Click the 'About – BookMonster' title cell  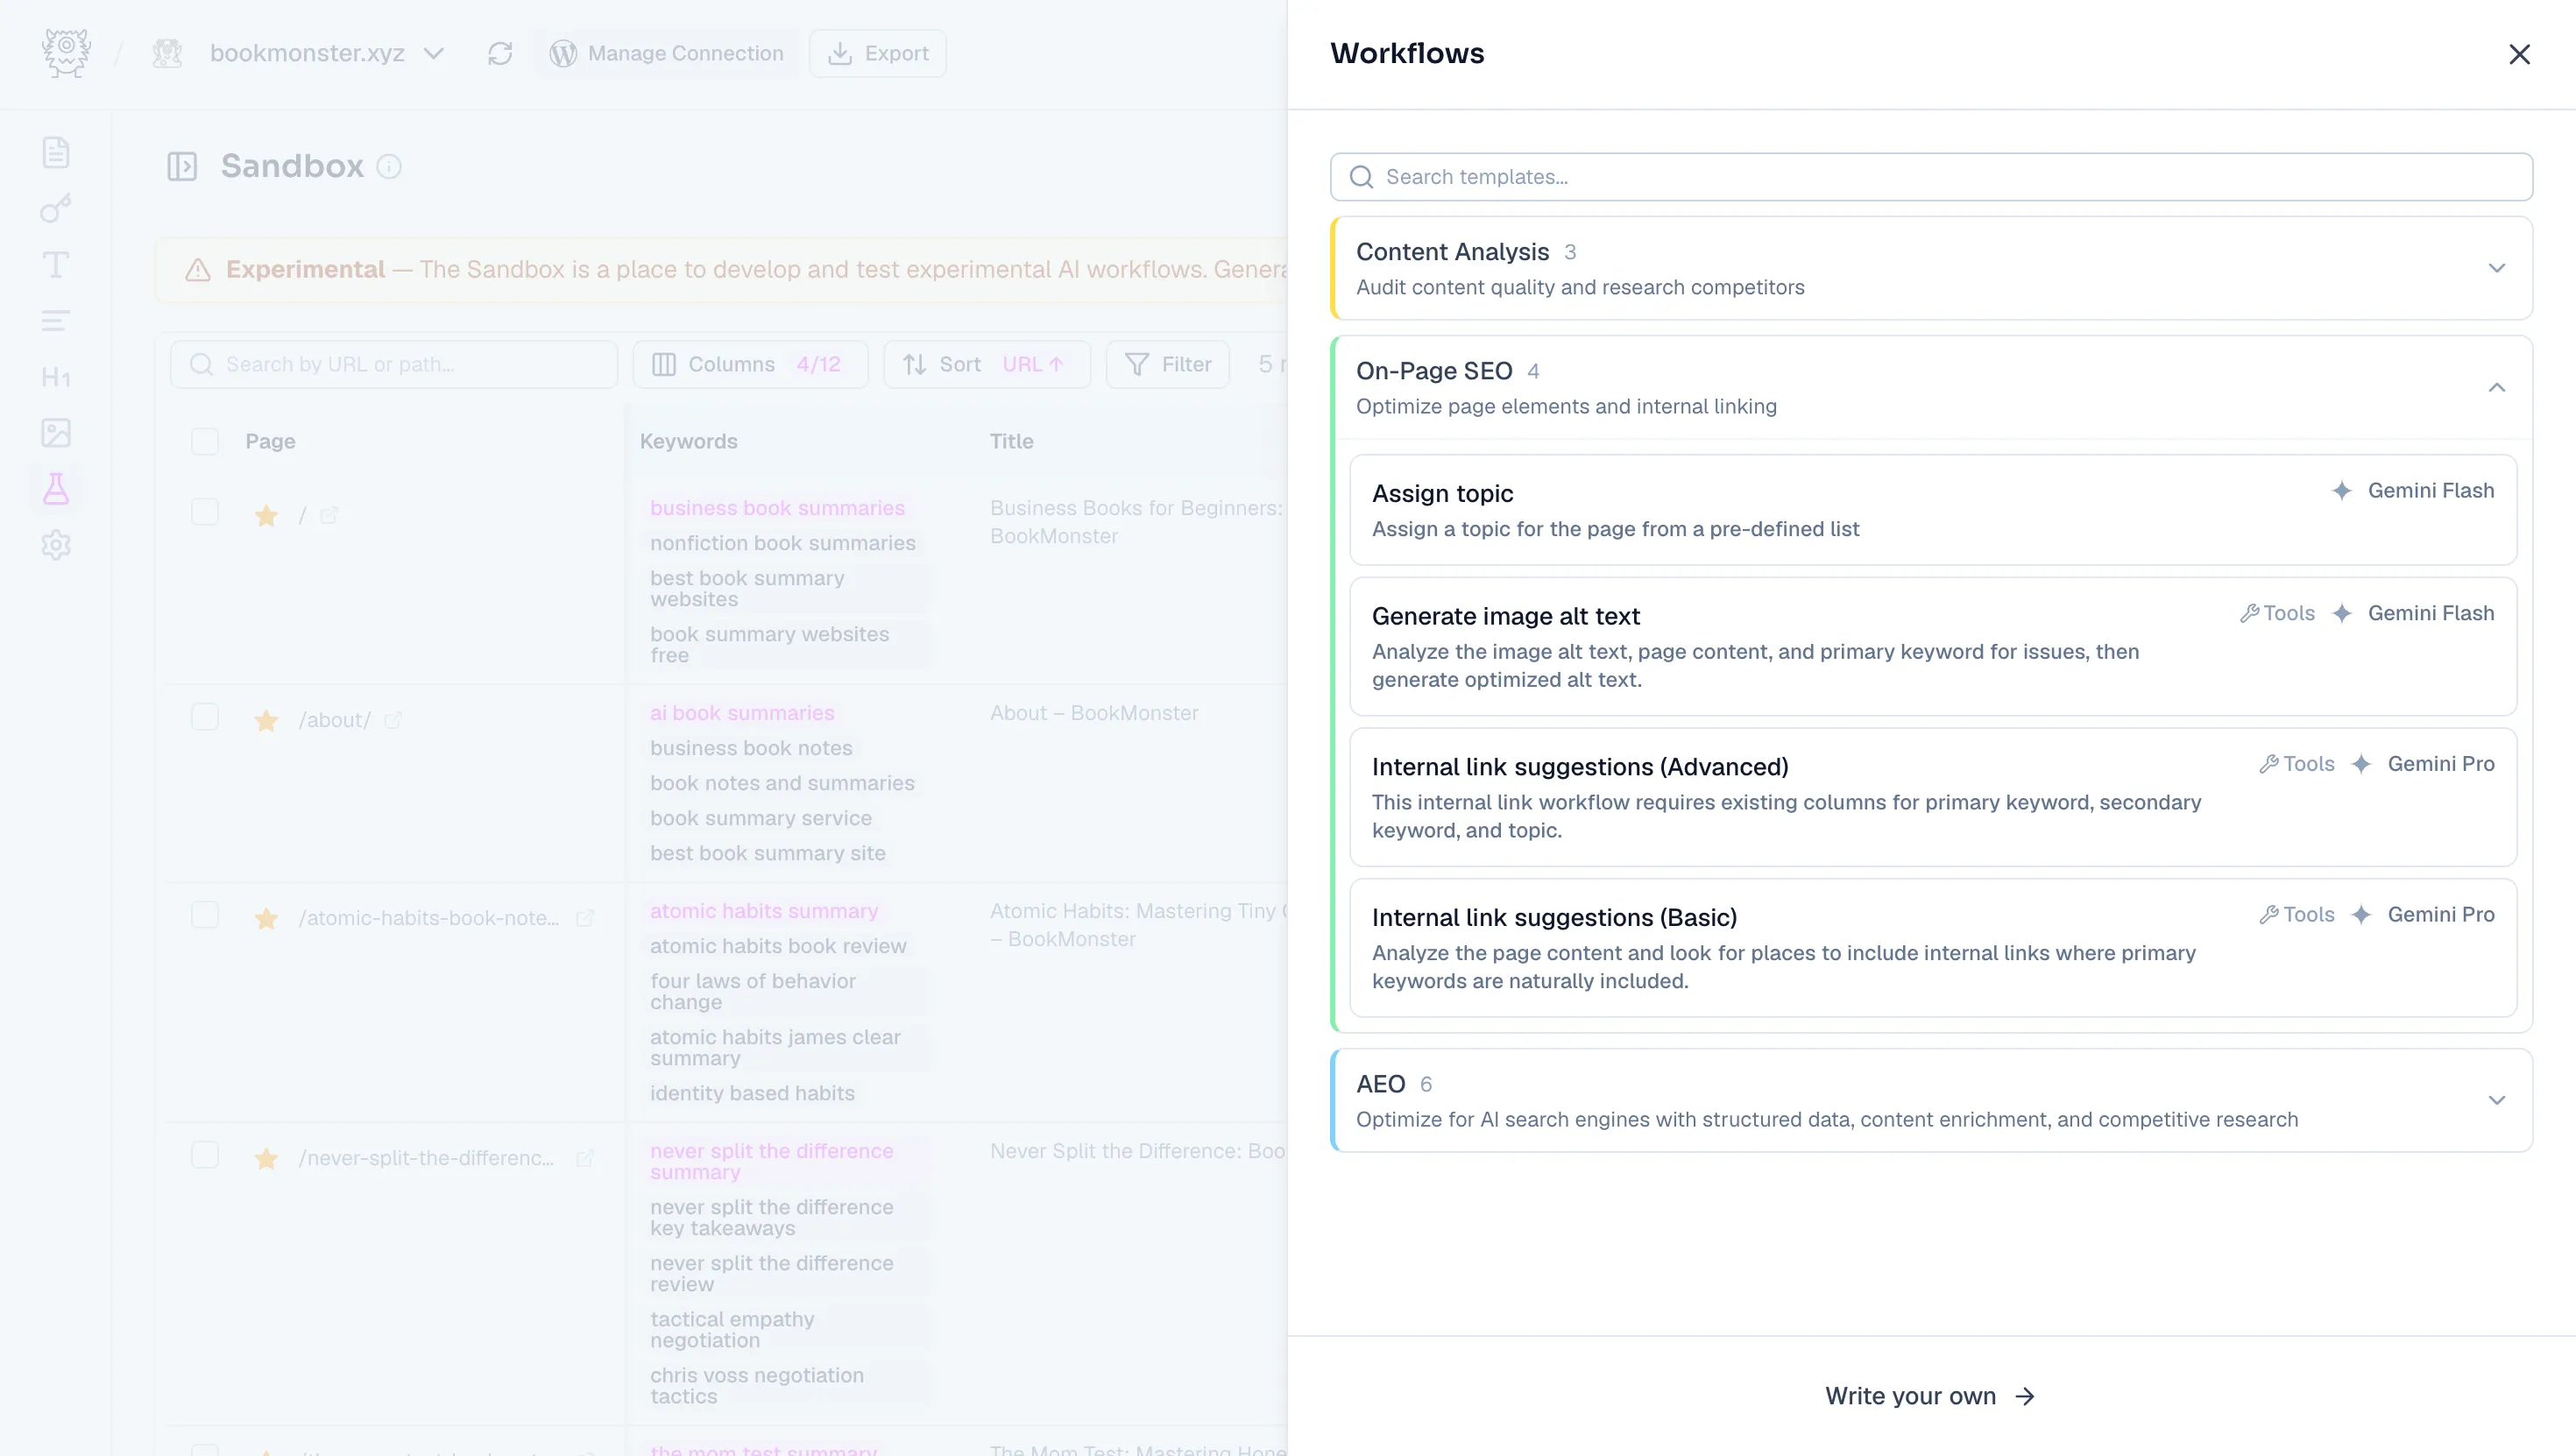pyautogui.click(x=1094, y=714)
